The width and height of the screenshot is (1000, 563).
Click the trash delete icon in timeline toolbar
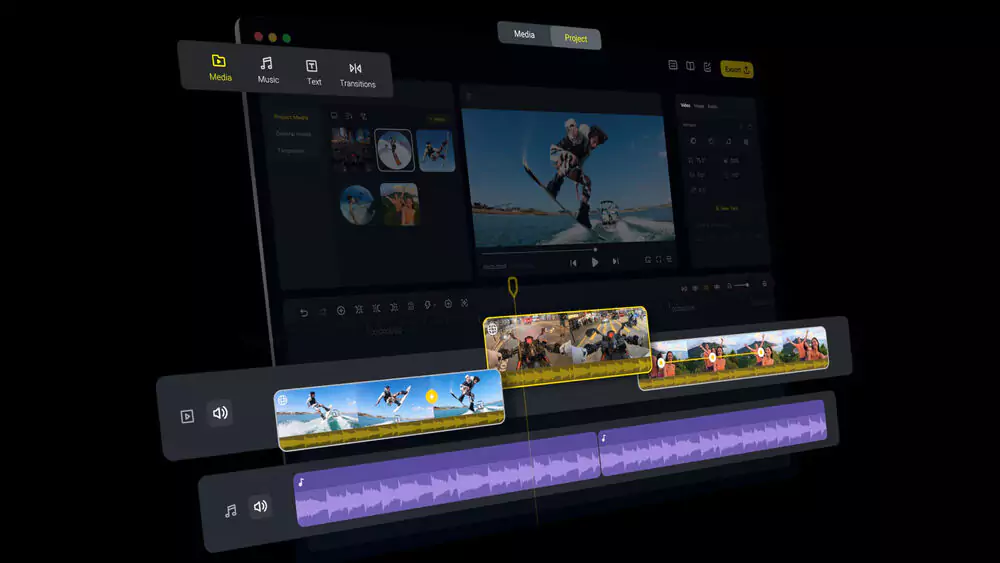(x=410, y=306)
